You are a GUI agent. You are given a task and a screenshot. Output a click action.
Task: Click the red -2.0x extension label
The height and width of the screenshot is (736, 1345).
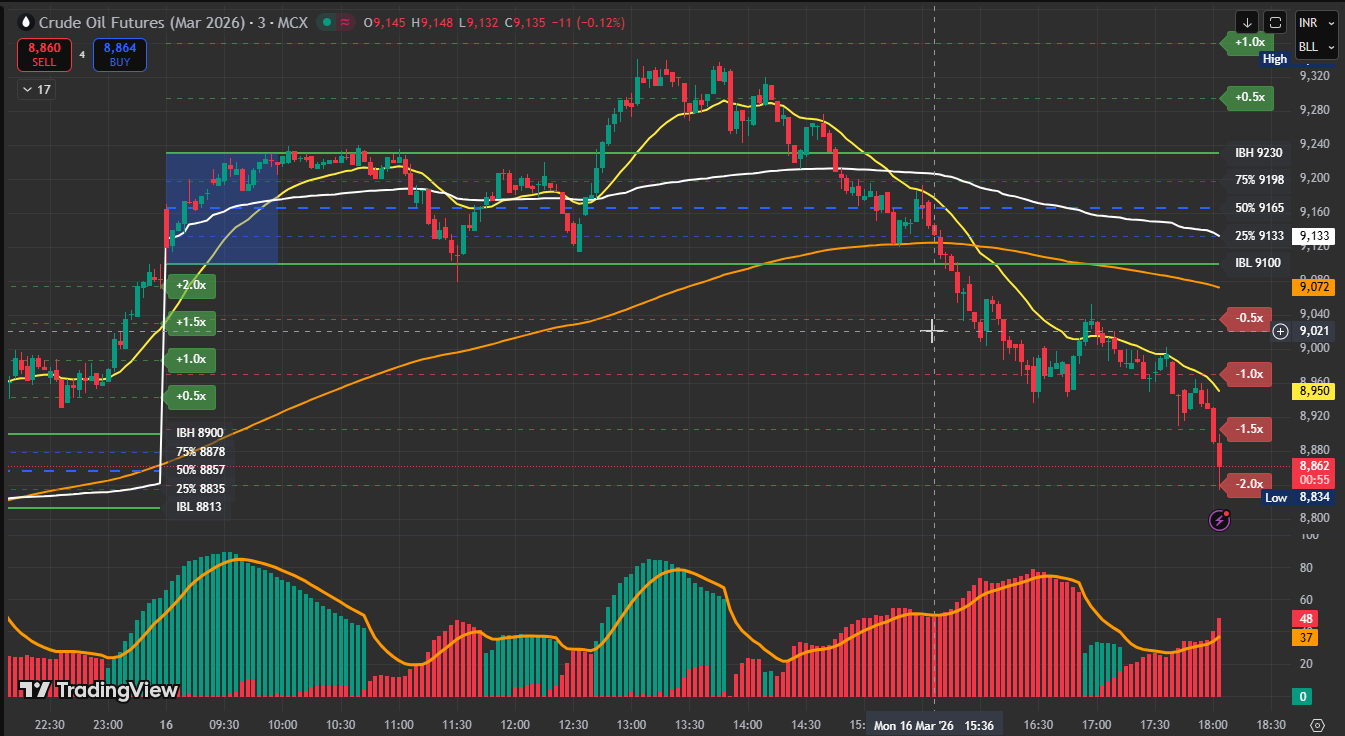1249,484
